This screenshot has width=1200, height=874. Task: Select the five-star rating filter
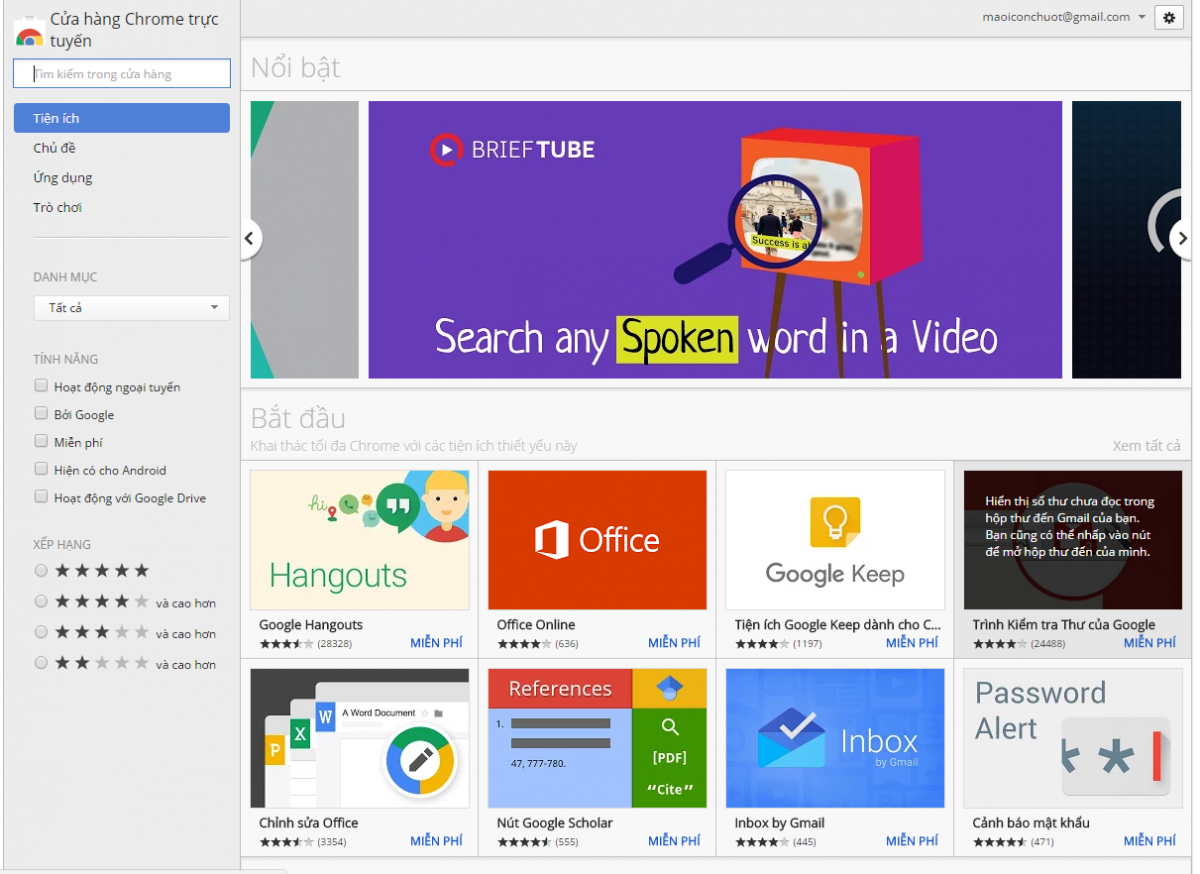tap(41, 571)
